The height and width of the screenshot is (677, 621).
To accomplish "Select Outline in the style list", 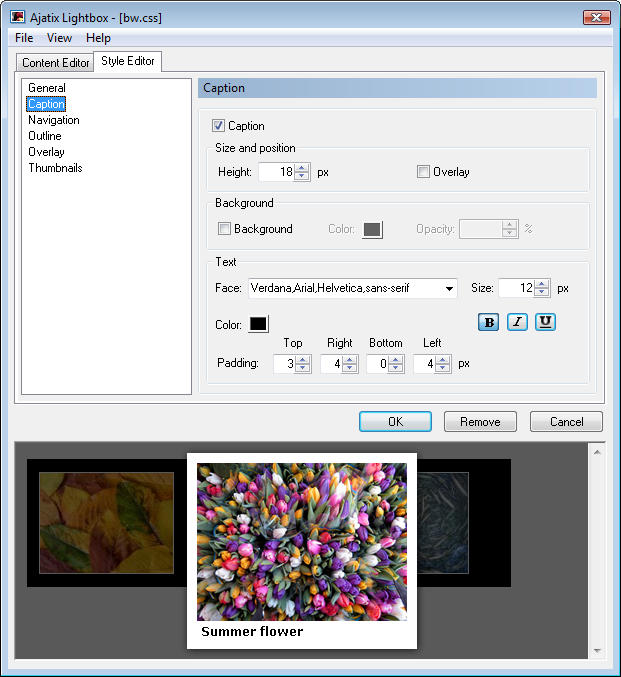I will point(45,136).
